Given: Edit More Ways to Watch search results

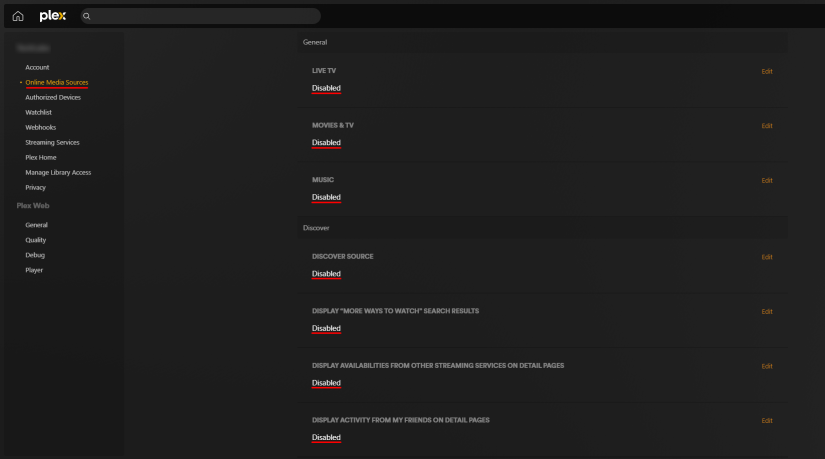Looking at the screenshot, I should pyautogui.click(x=767, y=312).
